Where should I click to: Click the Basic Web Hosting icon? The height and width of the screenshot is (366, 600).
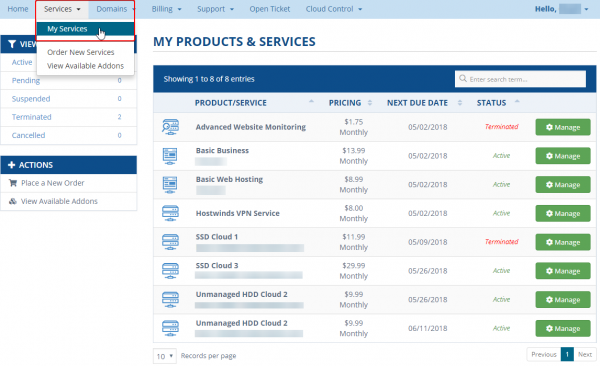pyautogui.click(x=170, y=185)
